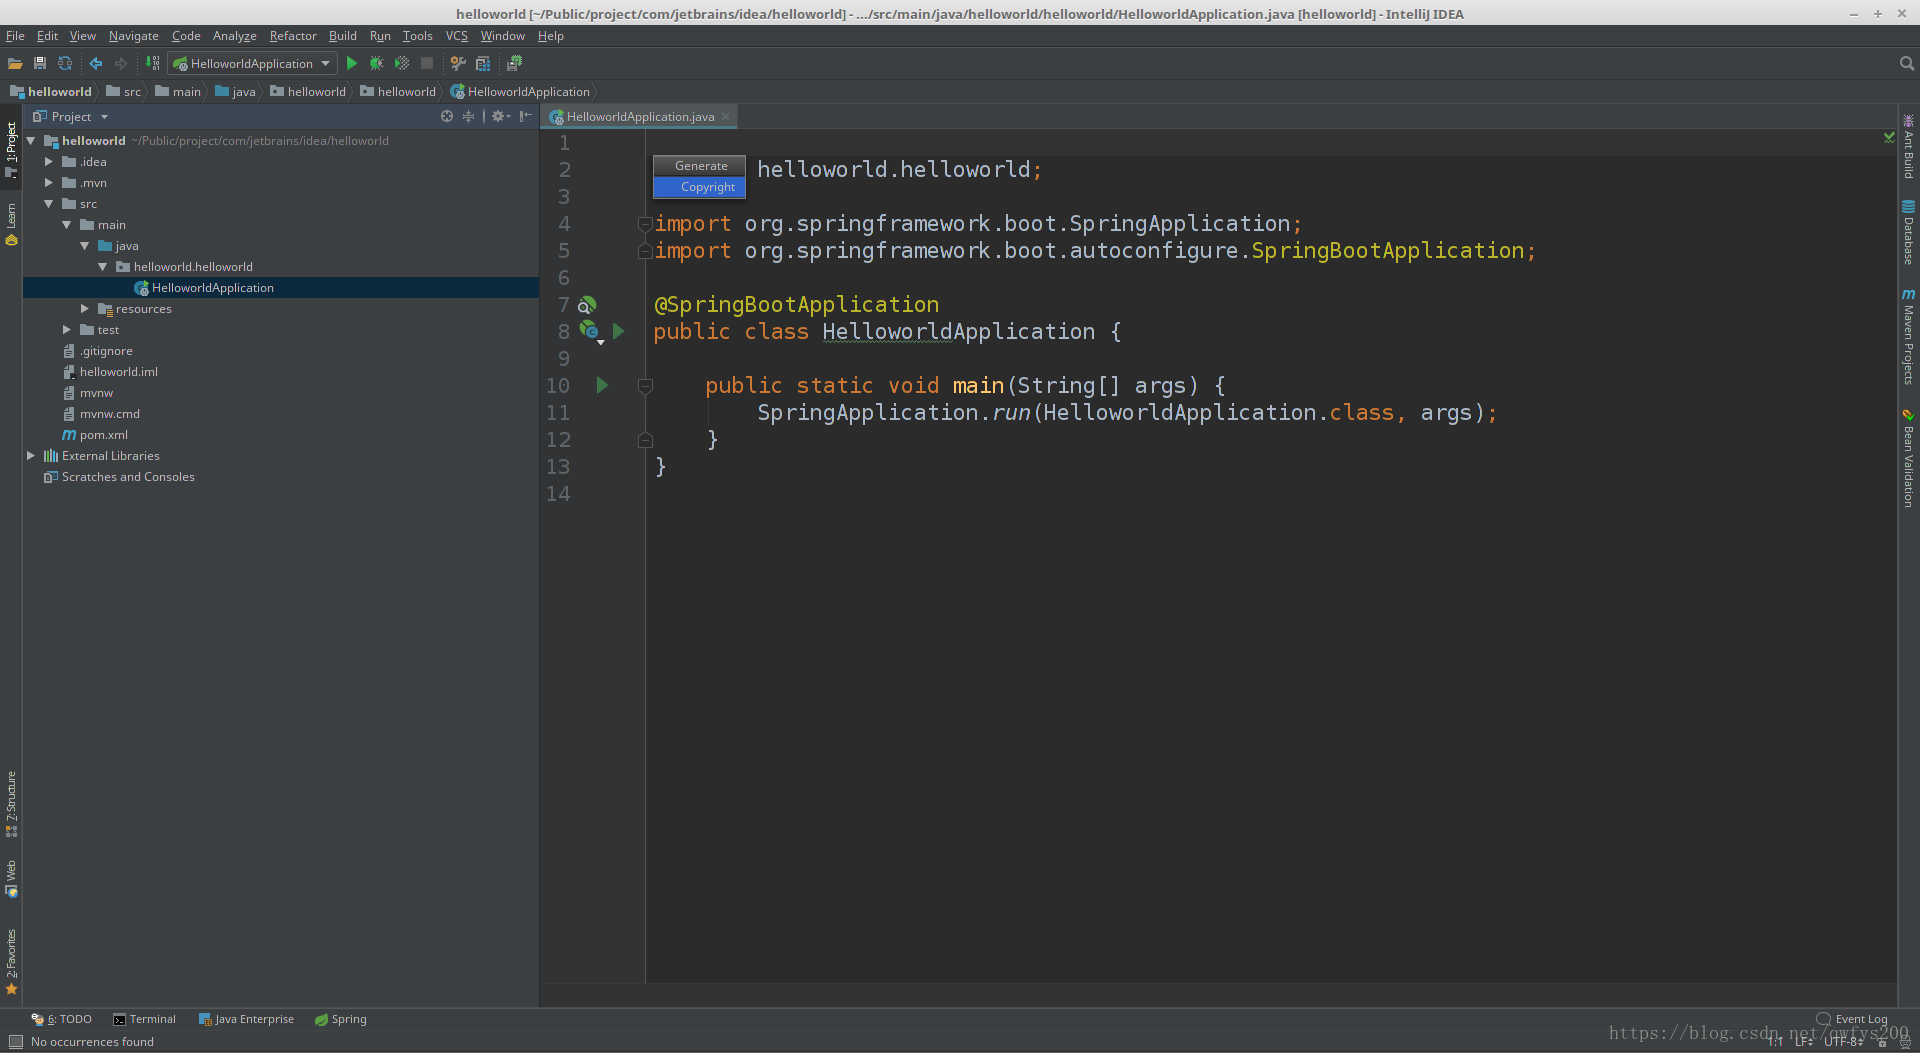The image size is (1920, 1053).
Task: Open the run configuration dropdown
Action: pos(252,63)
